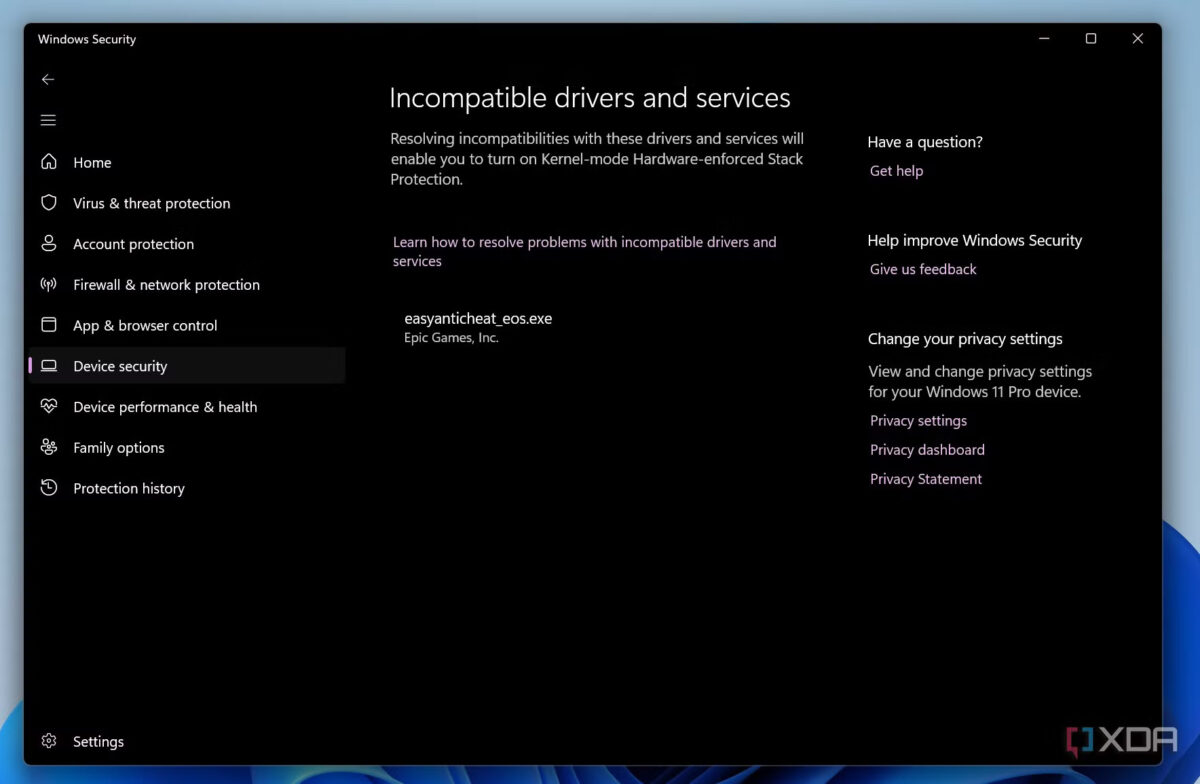Toggle the hamburger navigation menu

coord(48,120)
